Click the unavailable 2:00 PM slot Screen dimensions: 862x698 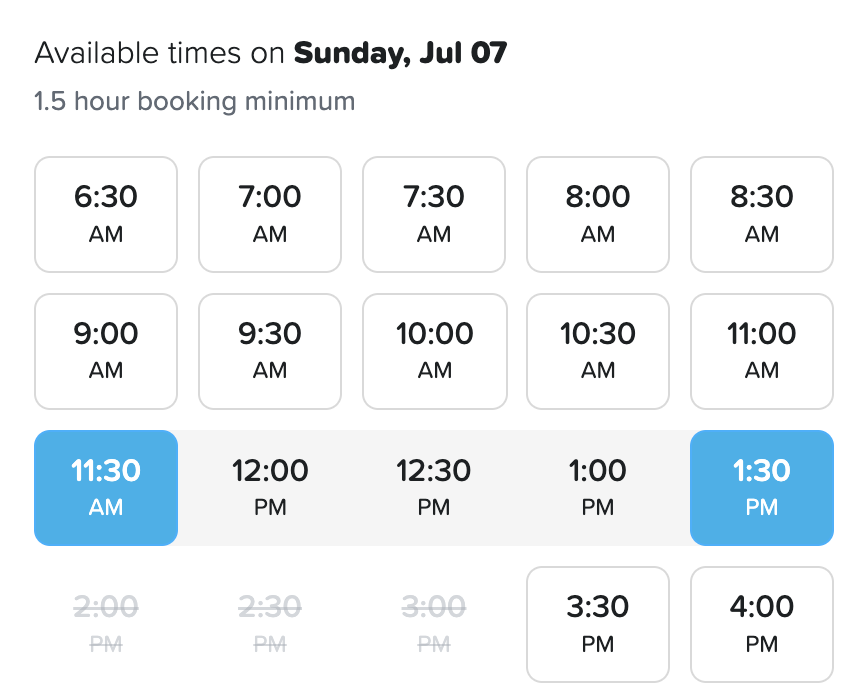[106, 623]
